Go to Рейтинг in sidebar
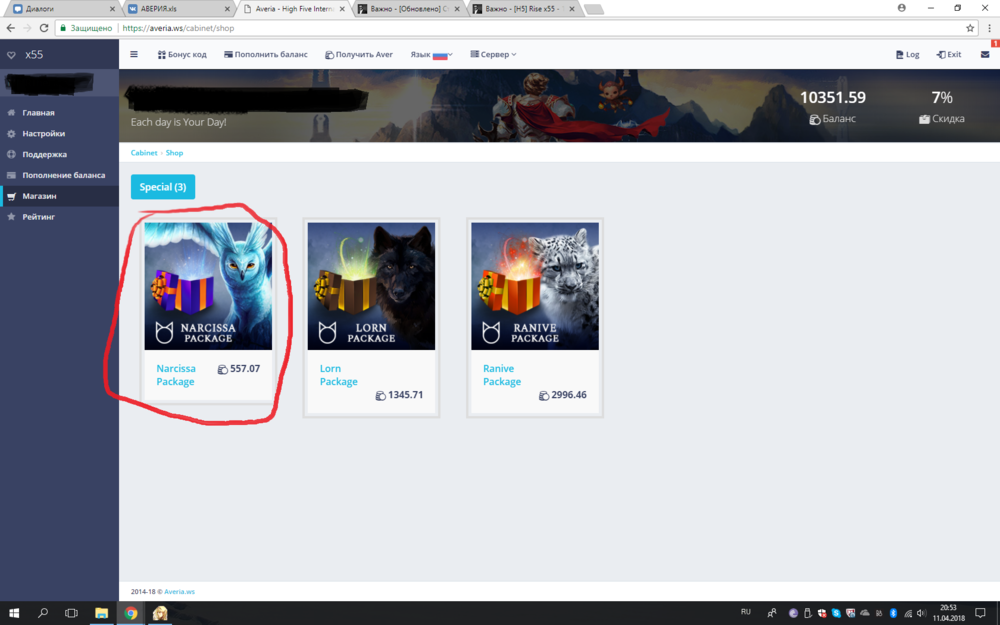 point(38,217)
